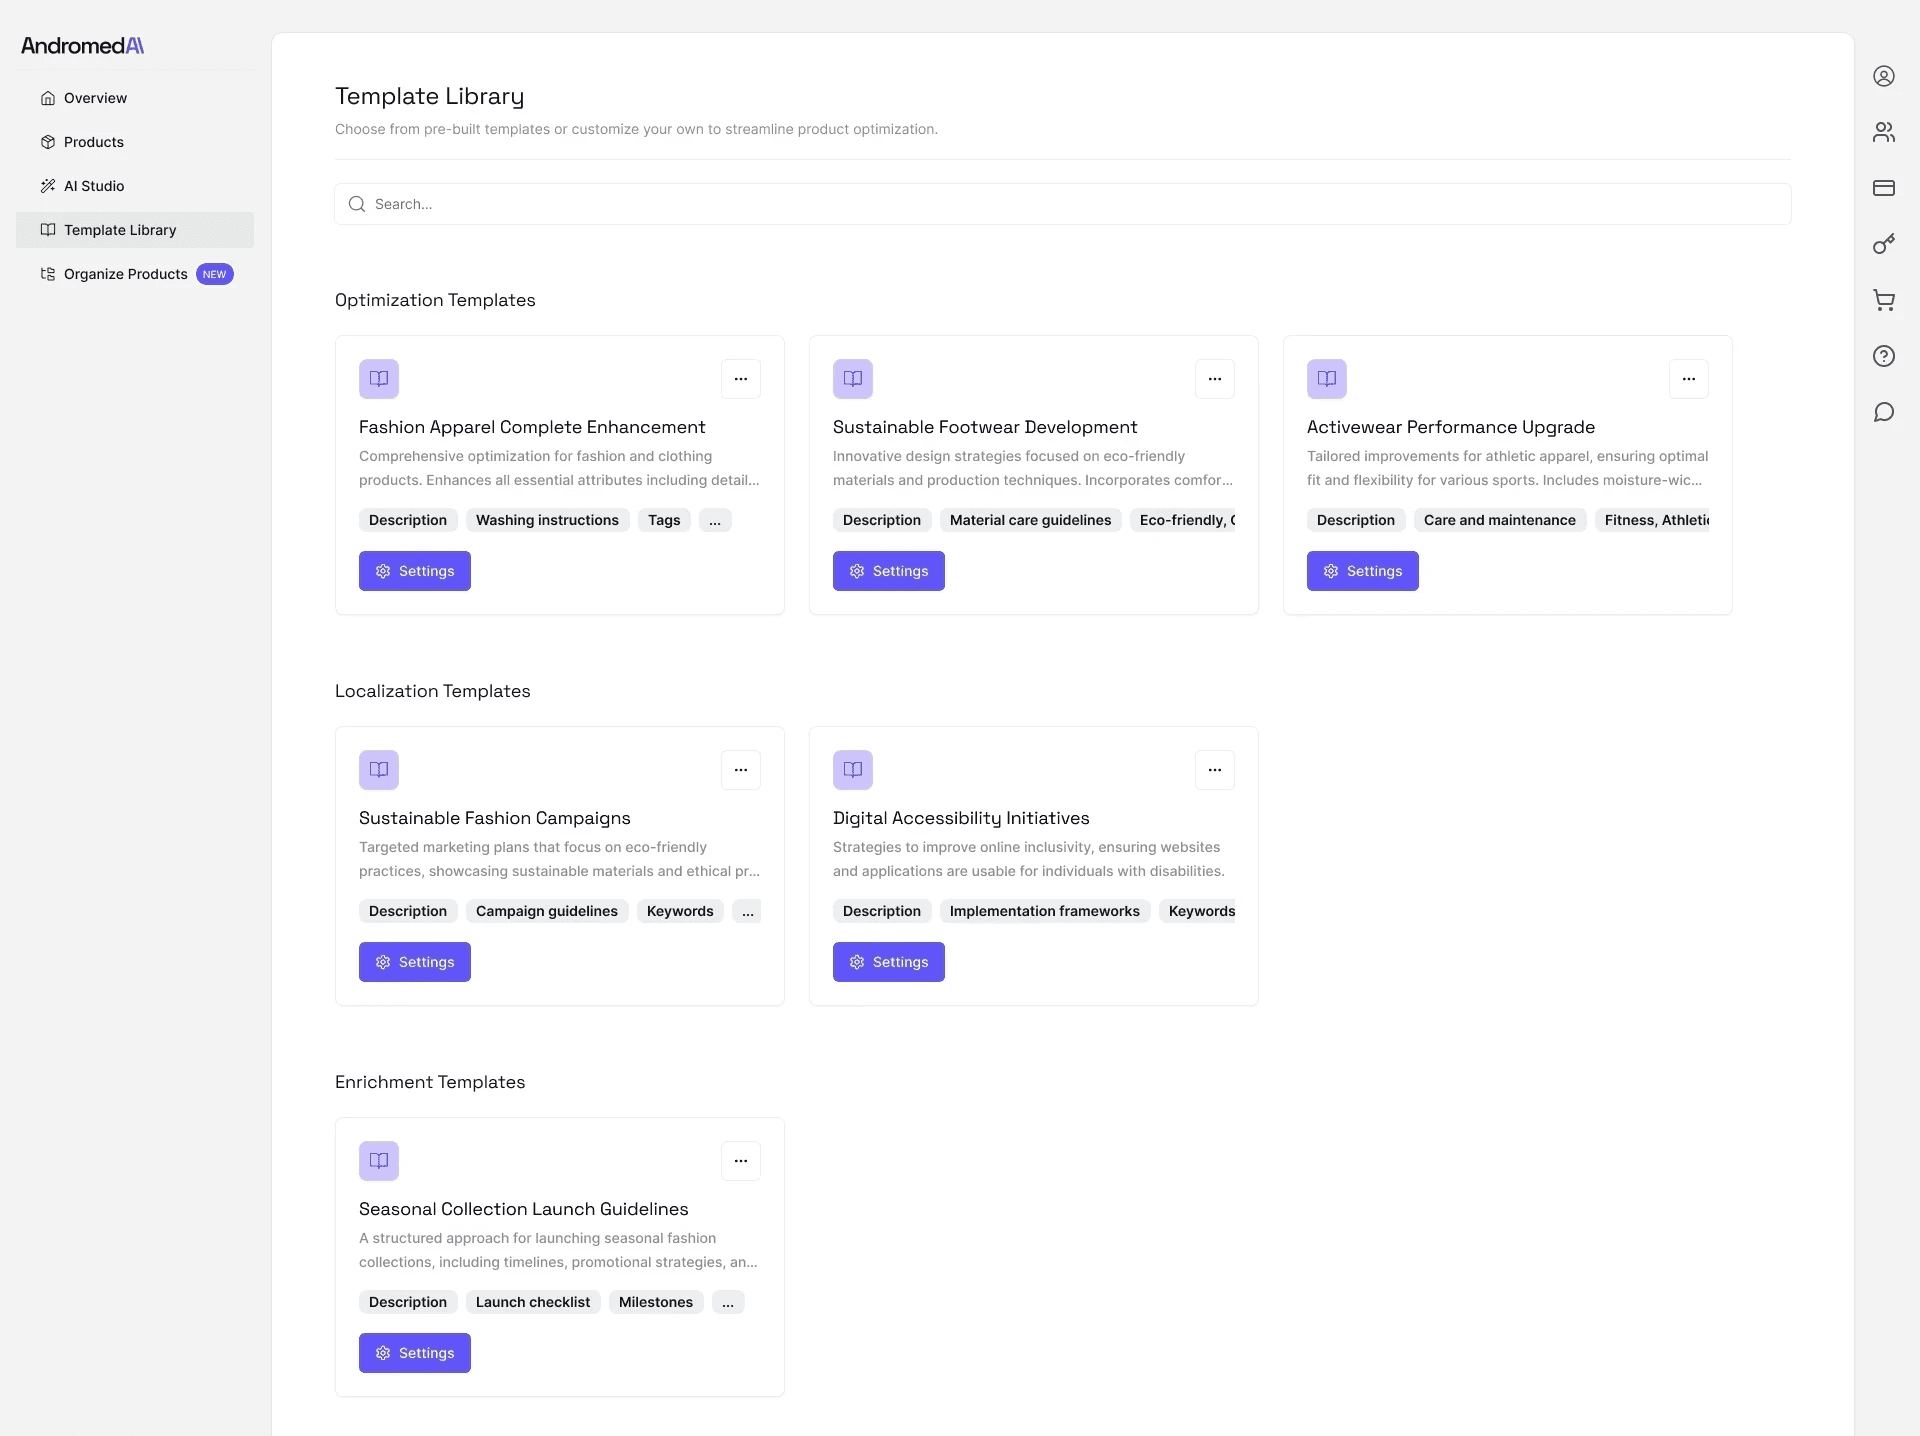Screen dimensions: 1920x1436
Task: Navigate to Products in sidebar
Action: (x=94, y=142)
